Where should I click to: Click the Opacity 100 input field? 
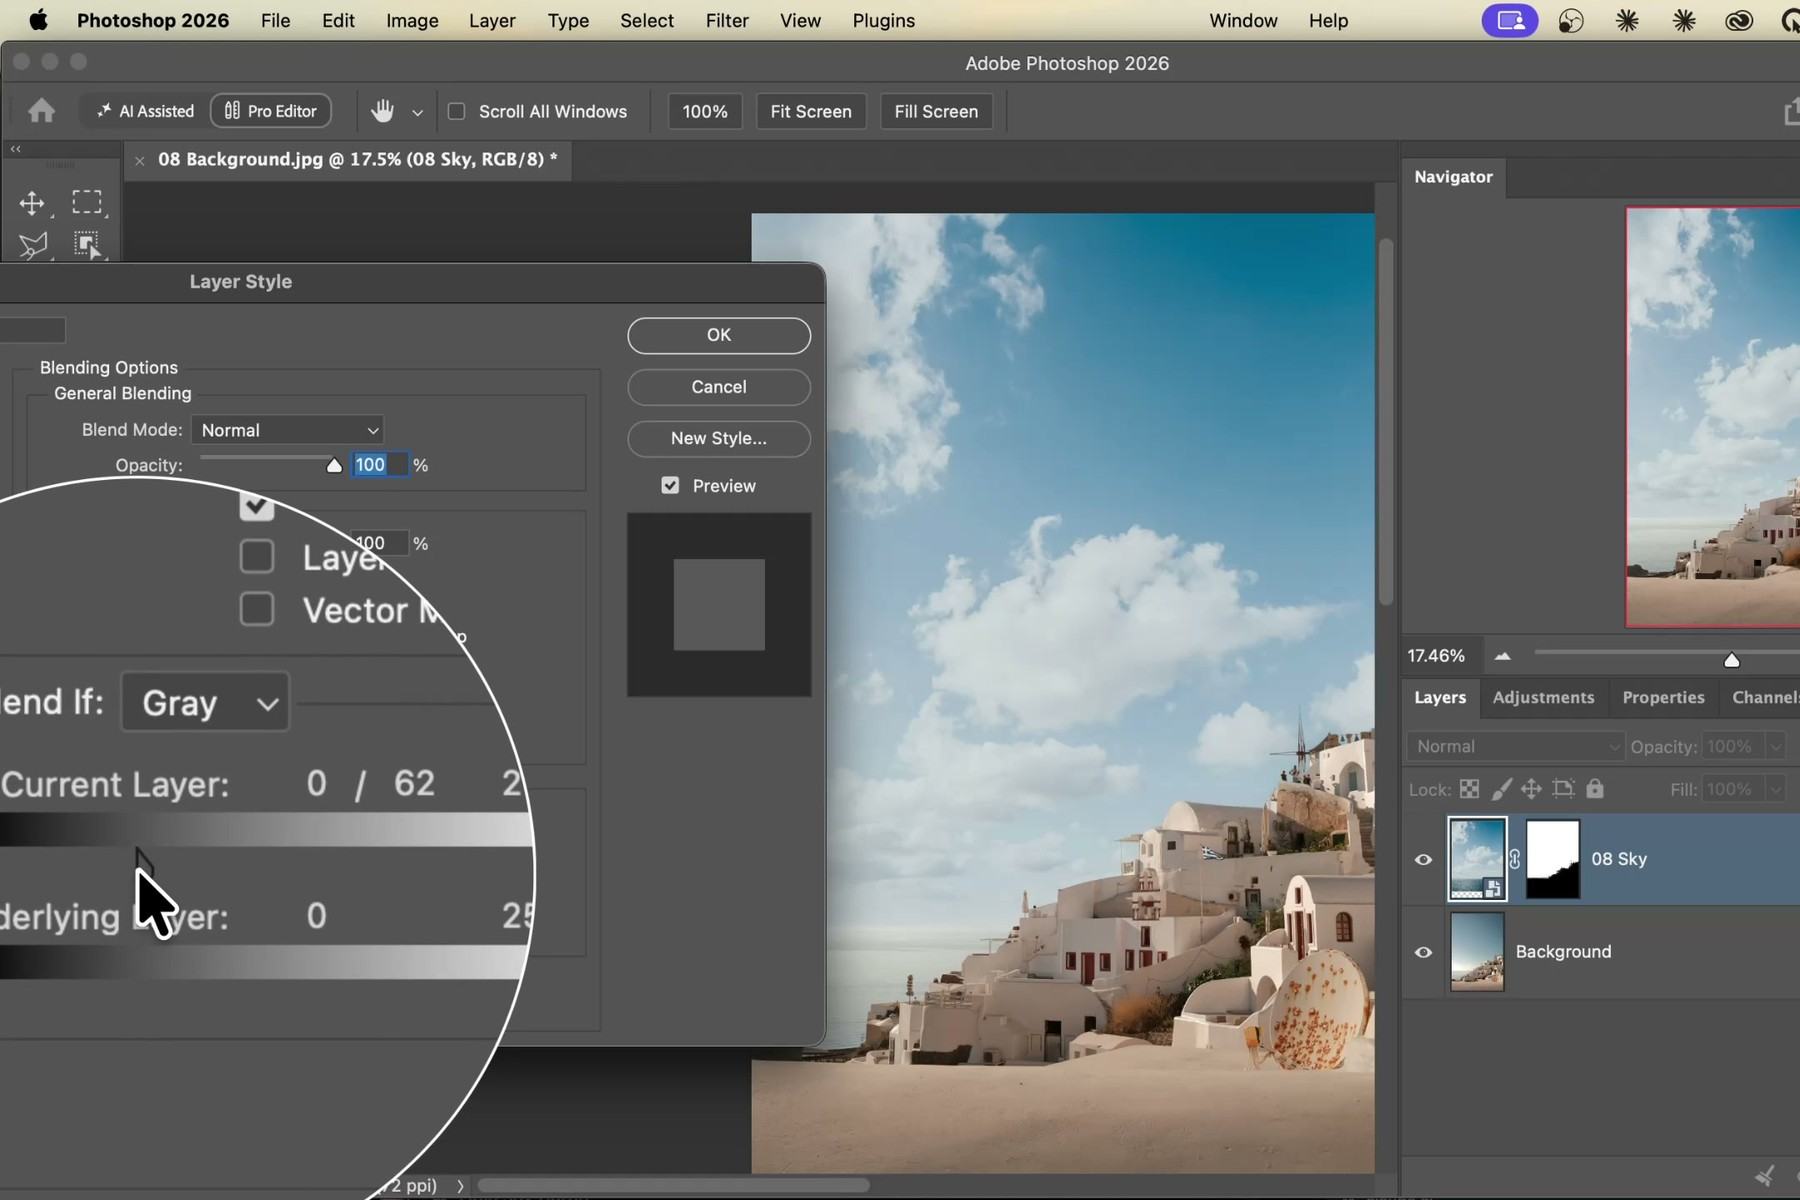pyautogui.click(x=380, y=465)
